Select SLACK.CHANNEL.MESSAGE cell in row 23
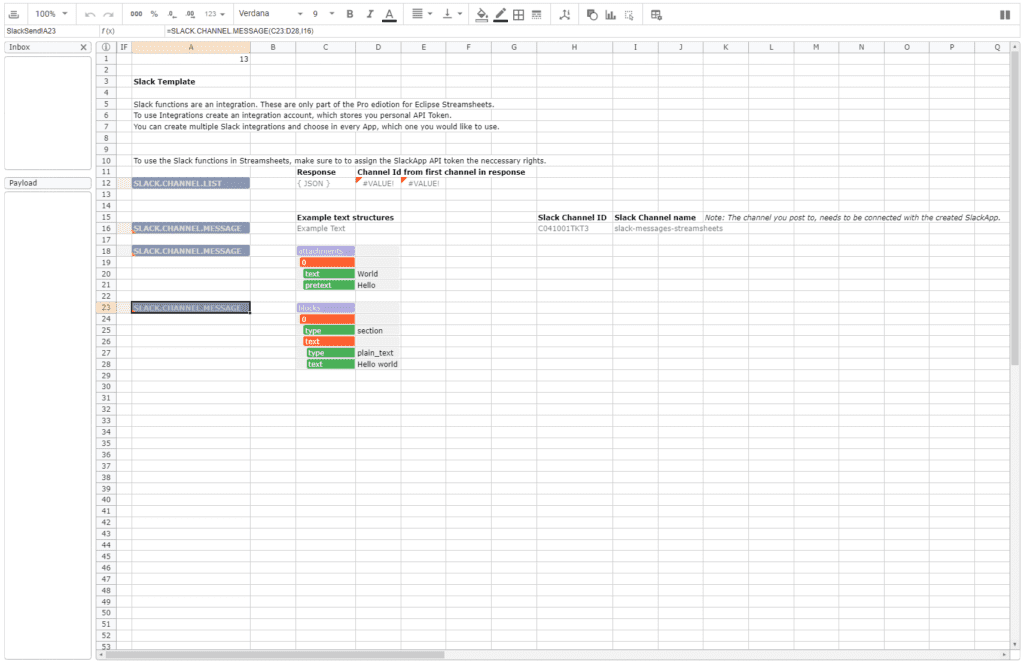Screen dimensions: 1024x662 coord(191,307)
